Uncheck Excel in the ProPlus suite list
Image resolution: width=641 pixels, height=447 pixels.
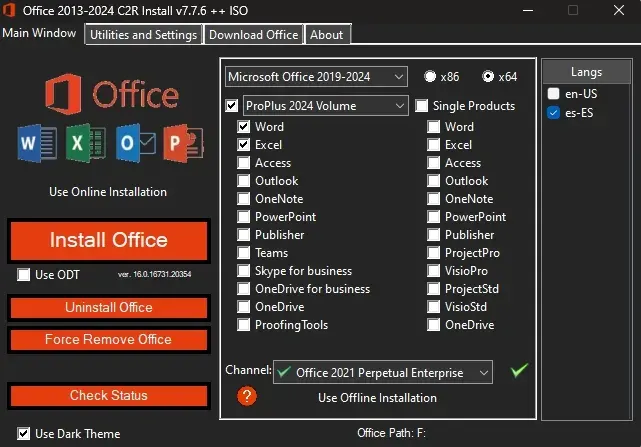coord(244,145)
